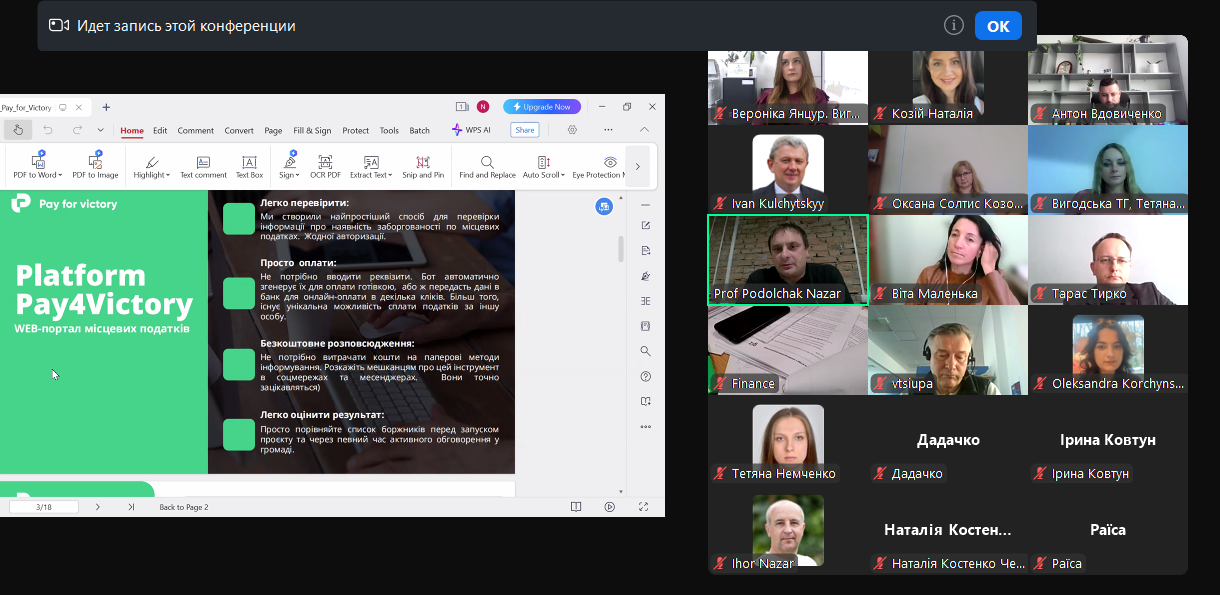
Task: Select the Text Box tool
Action: tap(249, 166)
